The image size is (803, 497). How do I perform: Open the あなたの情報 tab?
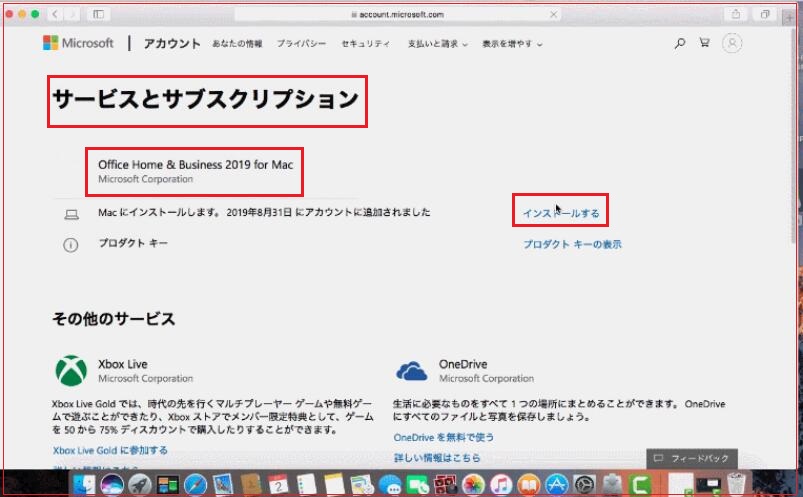tap(237, 44)
